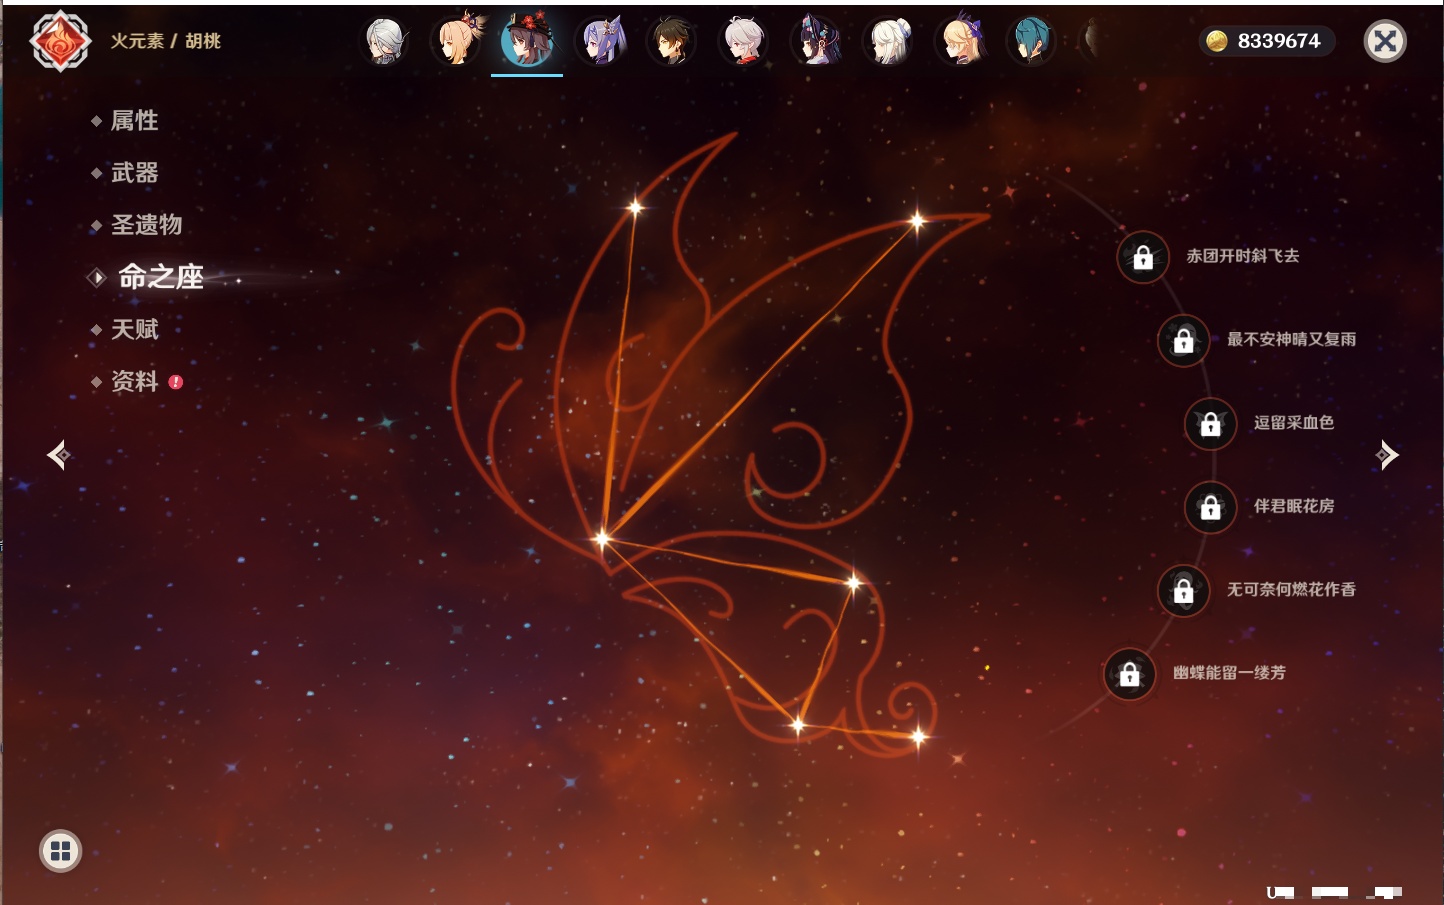Go to the 圣遗物 artifacts menu
1444x905 pixels.
tap(146, 225)
